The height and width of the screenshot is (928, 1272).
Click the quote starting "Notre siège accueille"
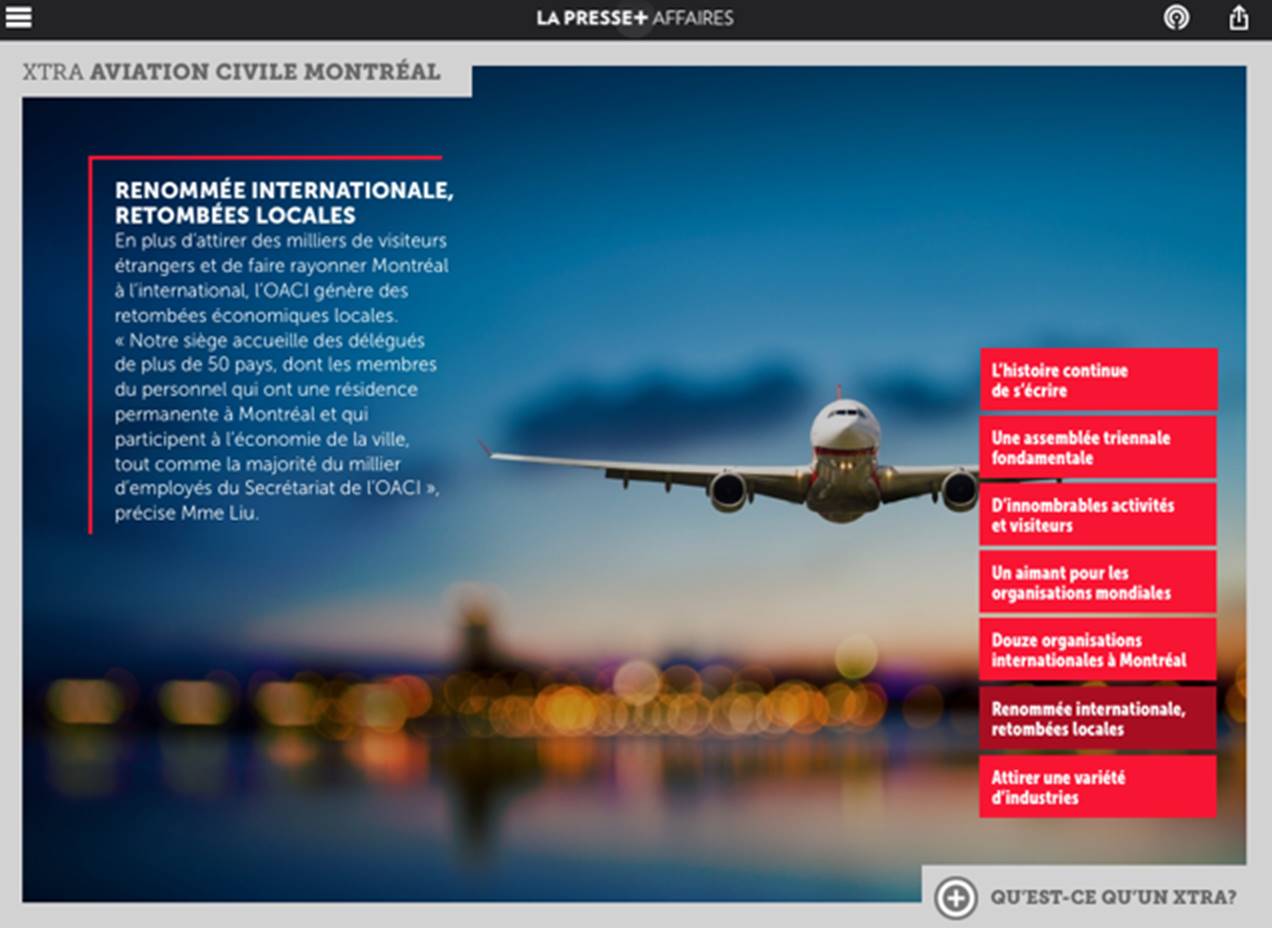(x=278, y=425)
